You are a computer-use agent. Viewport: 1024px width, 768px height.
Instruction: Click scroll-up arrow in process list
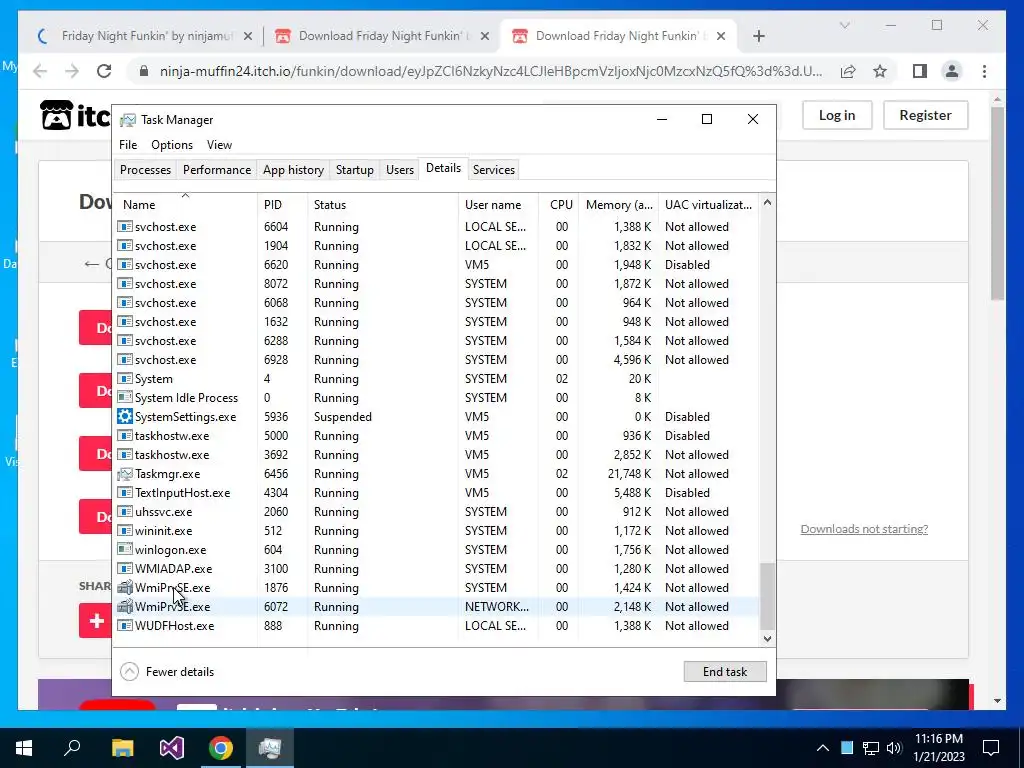(767, 202)
